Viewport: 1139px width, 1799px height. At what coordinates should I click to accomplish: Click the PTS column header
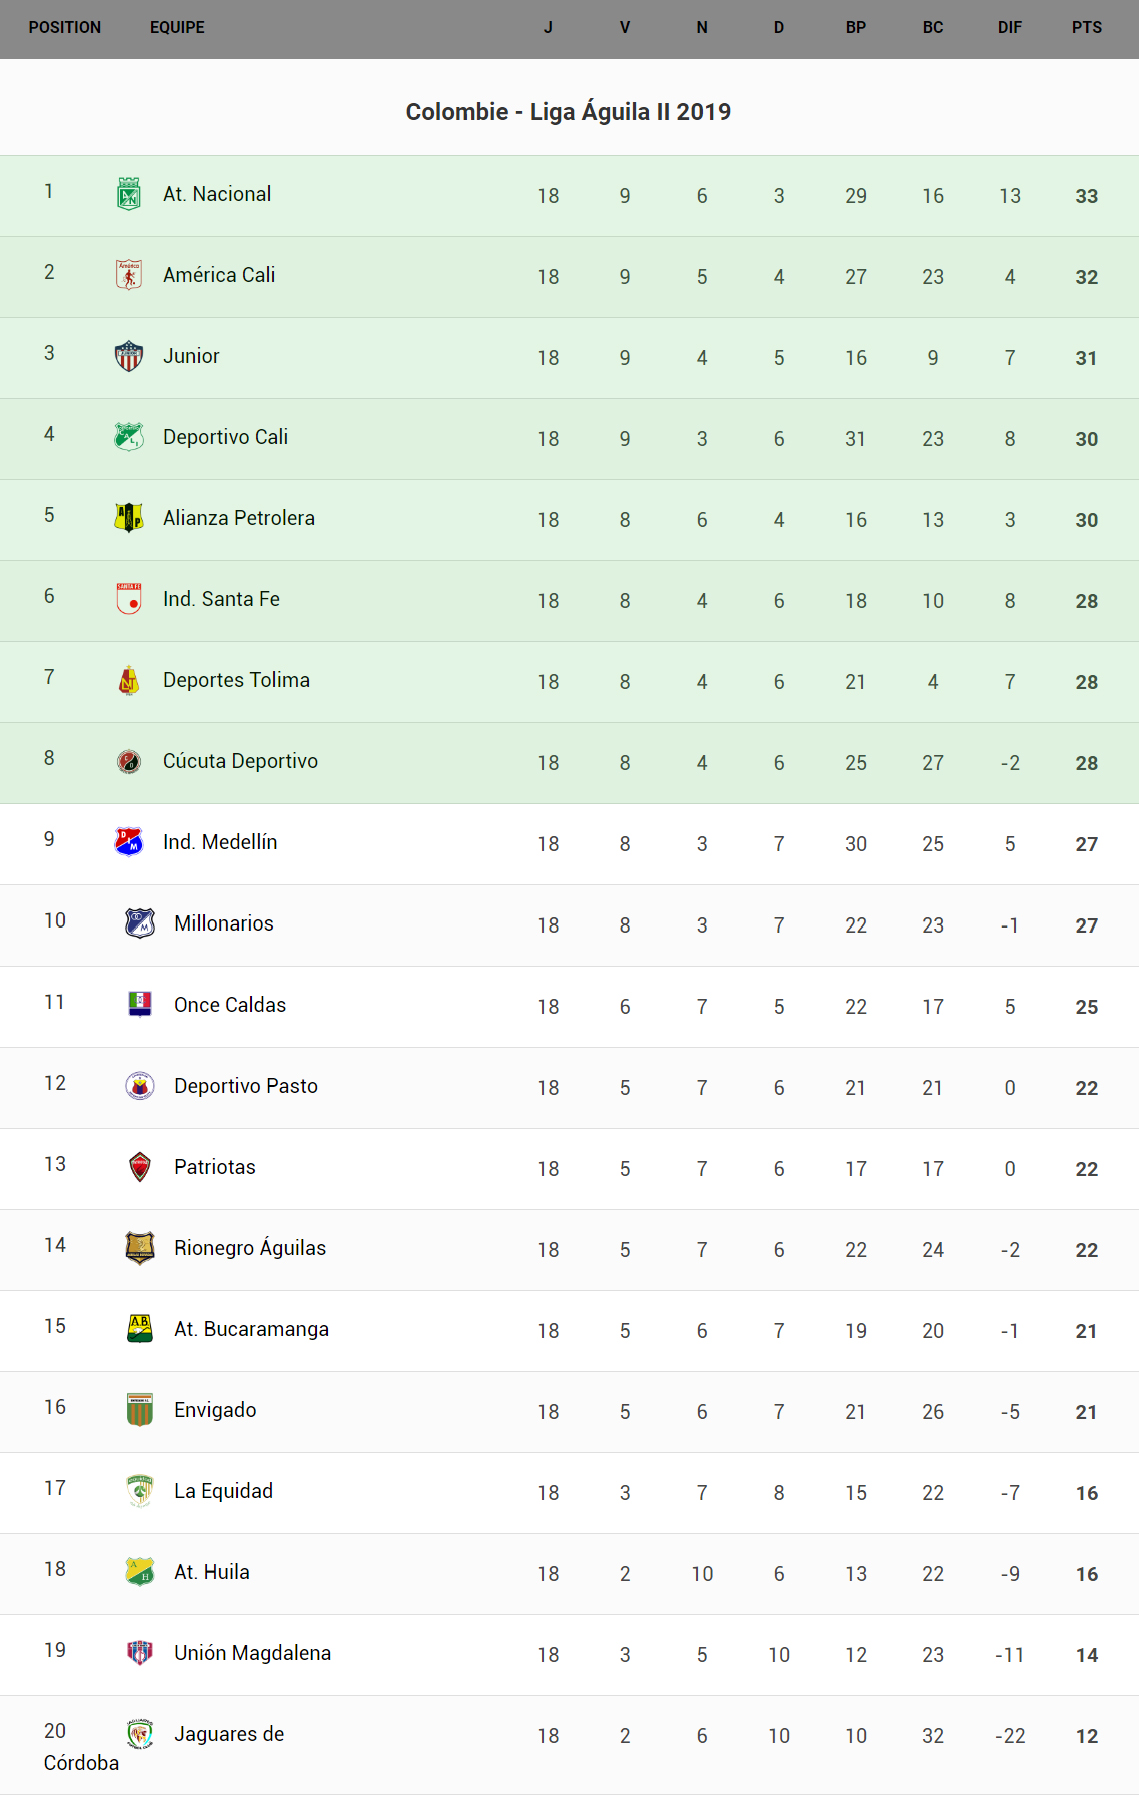tap(1086, 28)
